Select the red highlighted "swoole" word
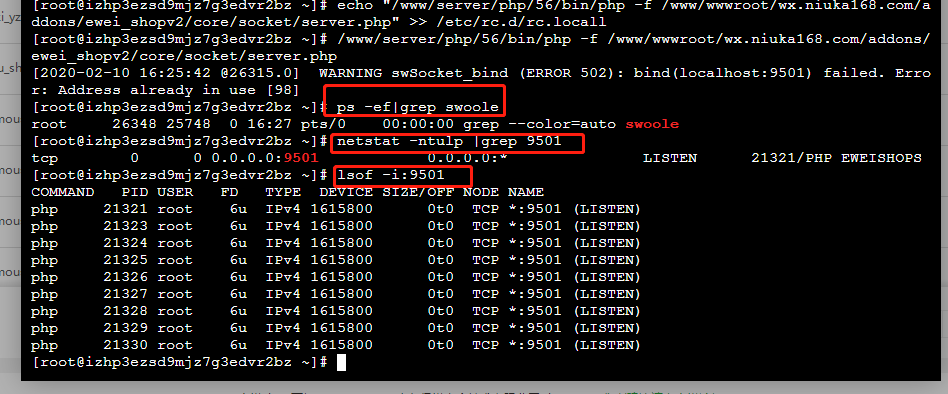 [652, 124]
